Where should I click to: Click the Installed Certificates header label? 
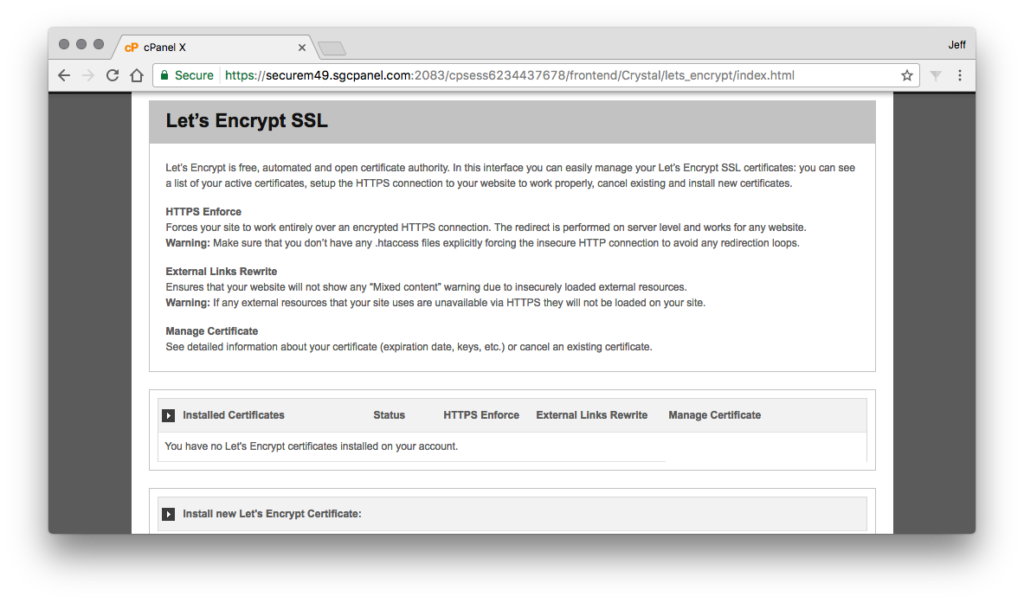point(233,415)
